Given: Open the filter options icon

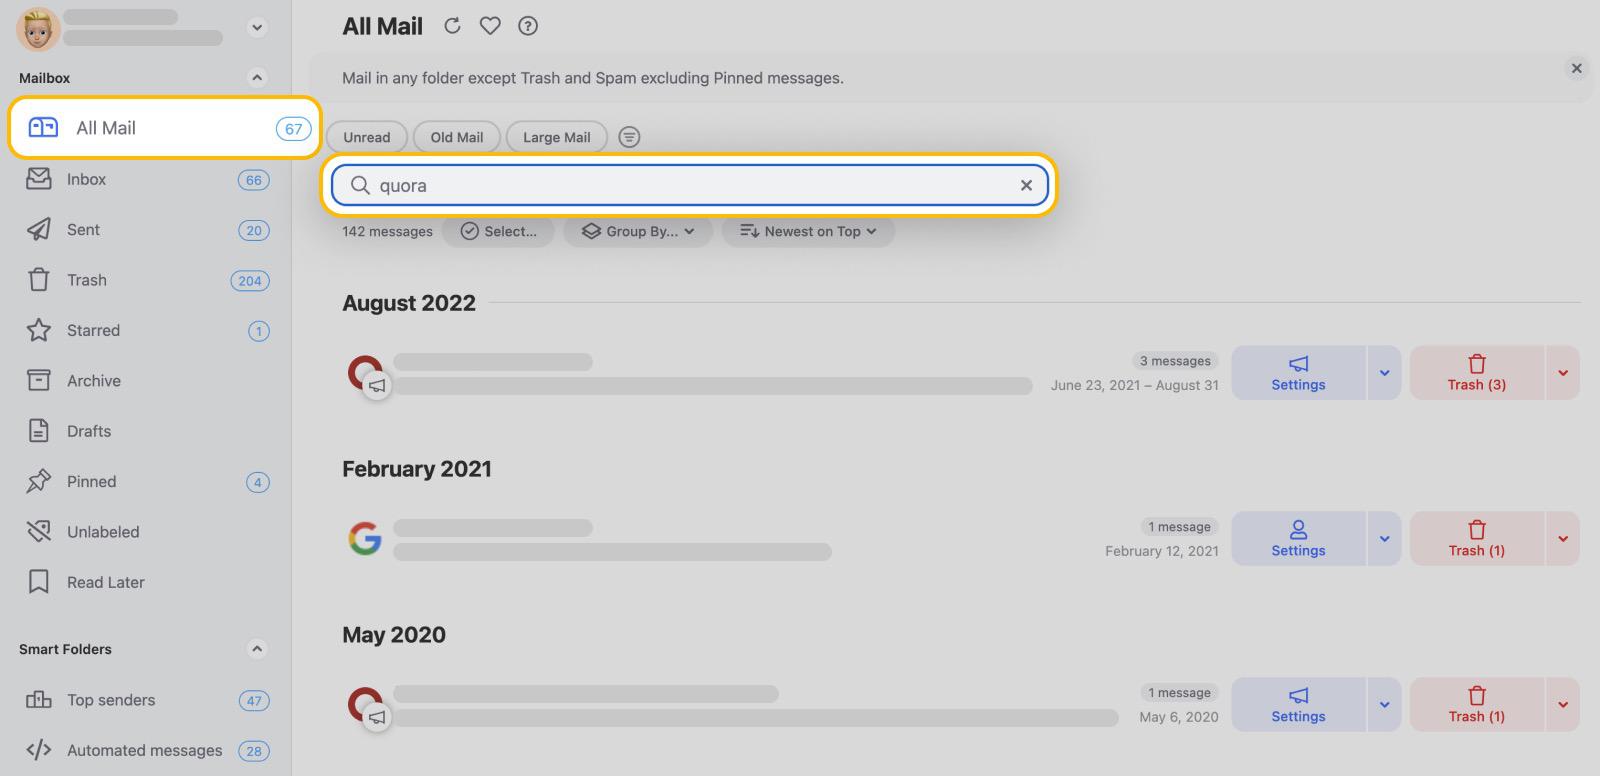Looking at the screenshot, I should point(629,137).
